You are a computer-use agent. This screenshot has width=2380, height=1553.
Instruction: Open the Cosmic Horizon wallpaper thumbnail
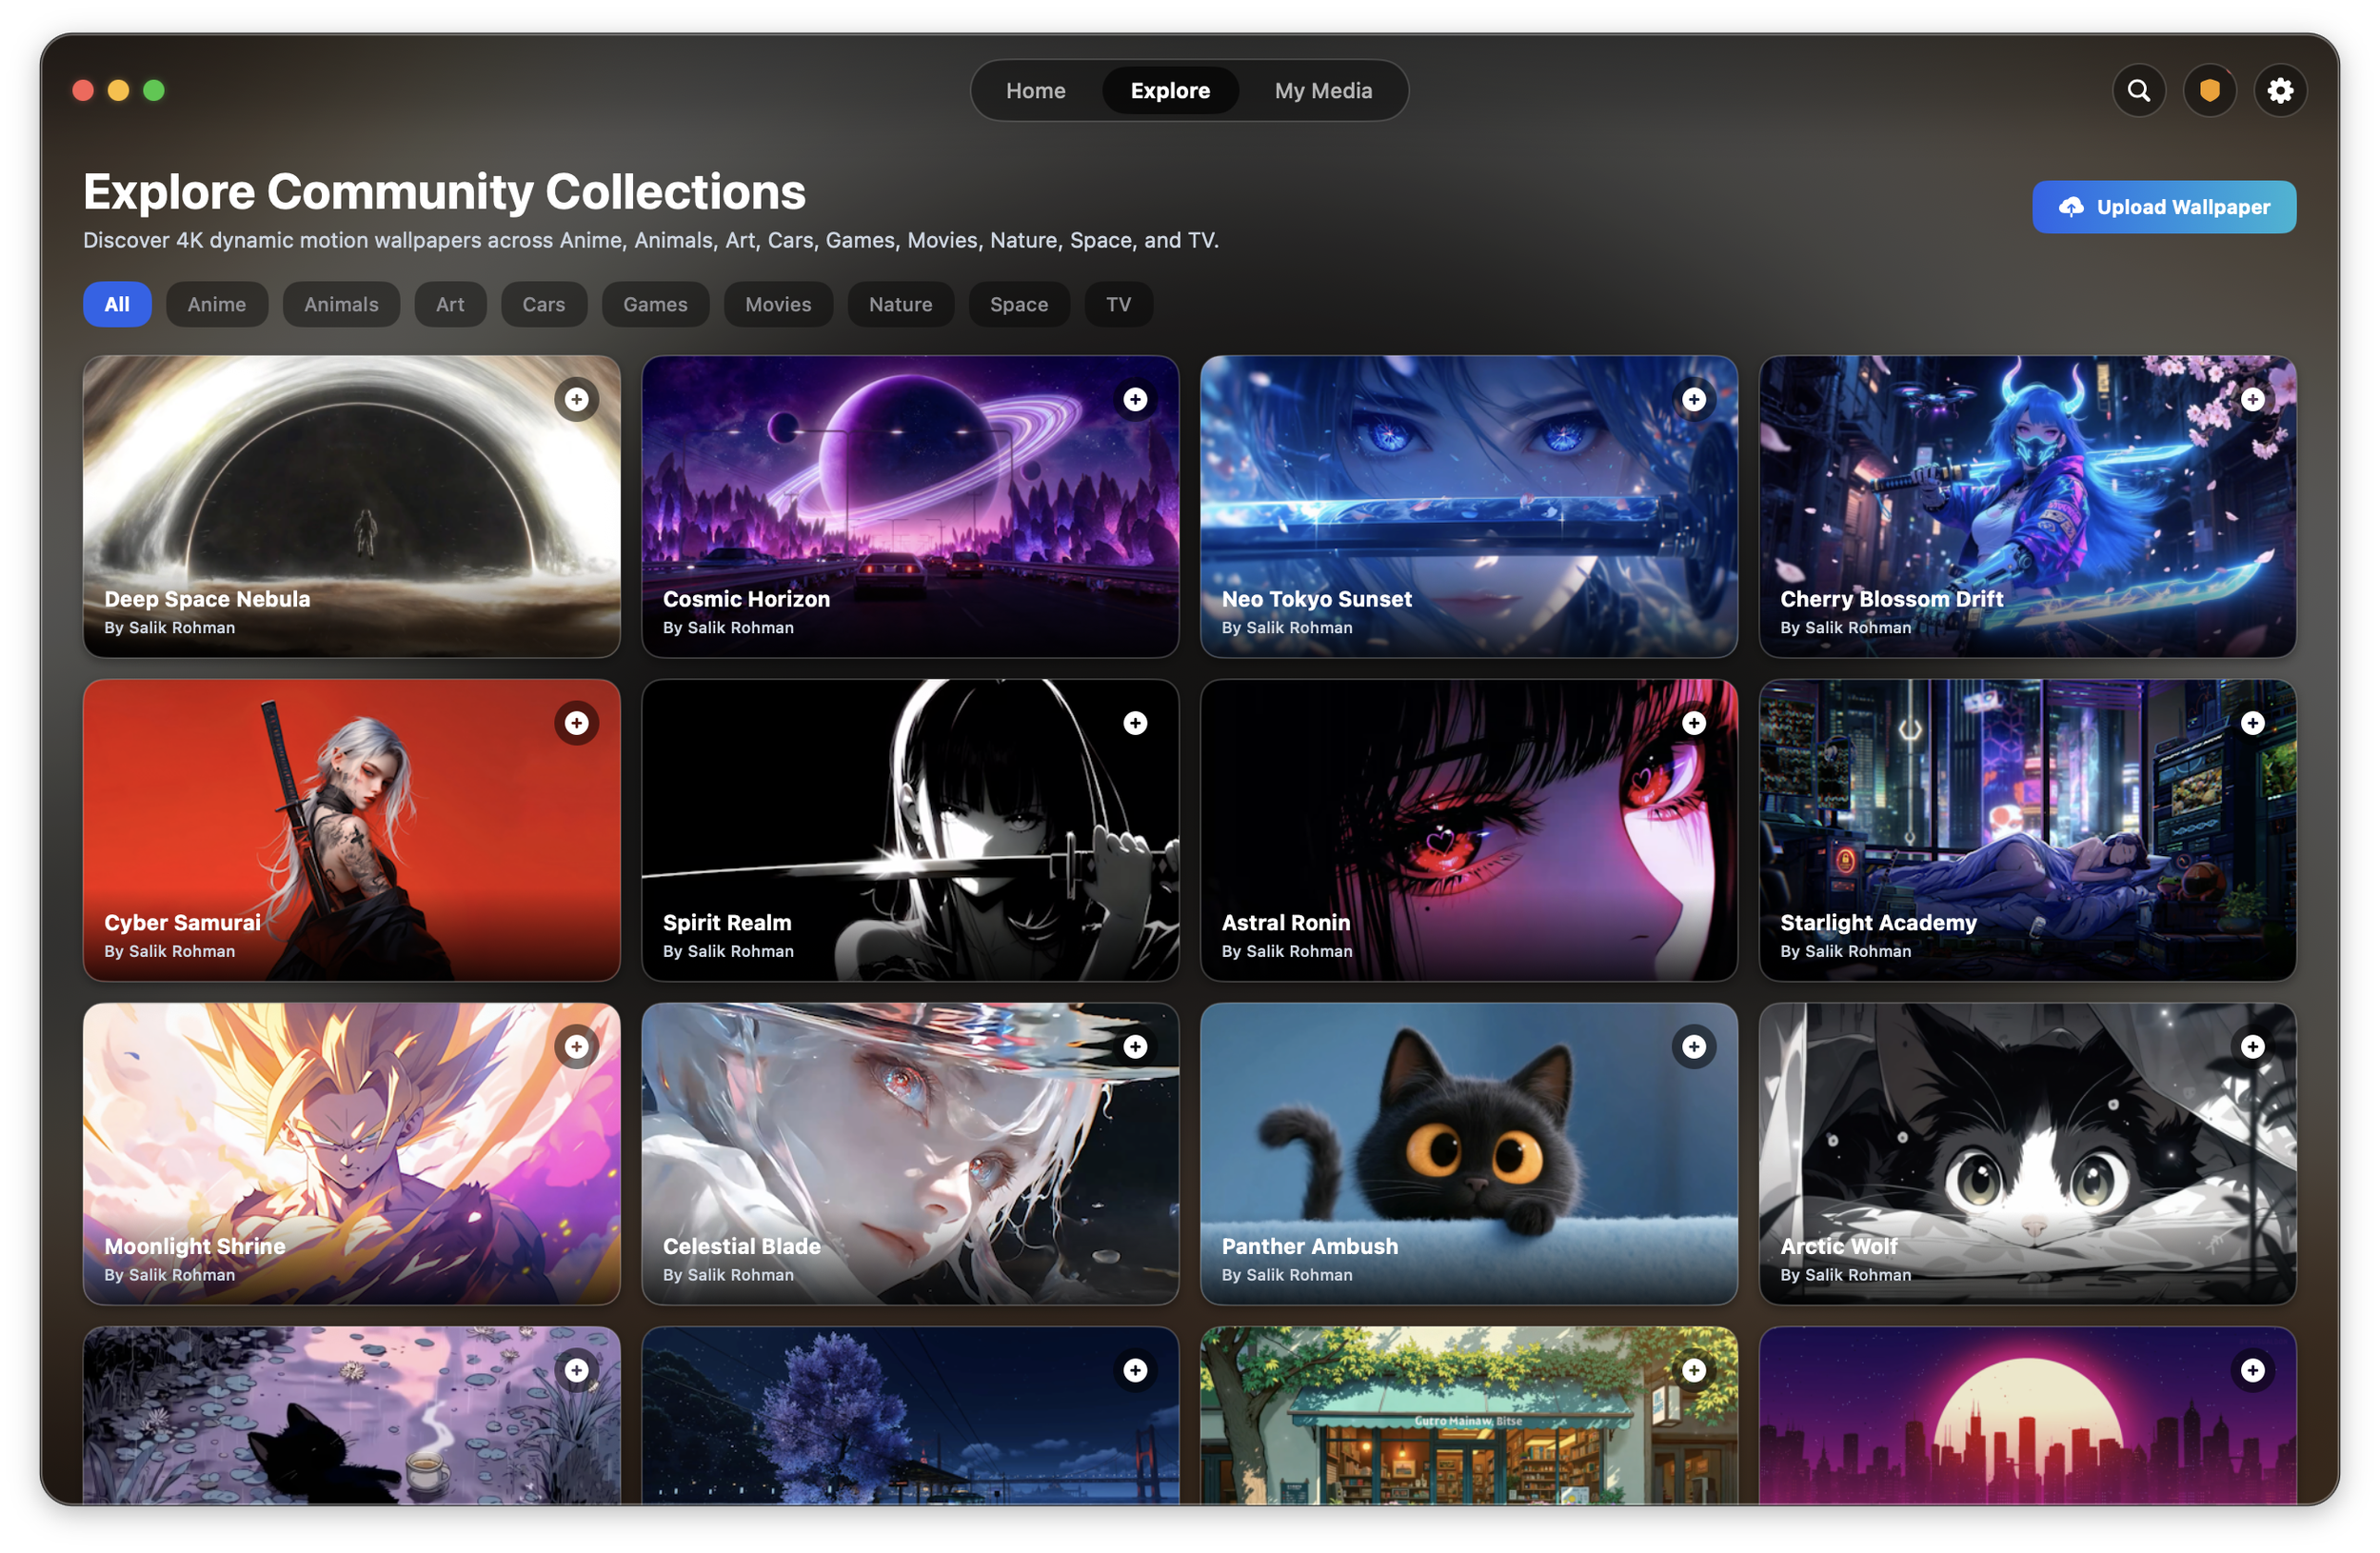tap(910, 506)
